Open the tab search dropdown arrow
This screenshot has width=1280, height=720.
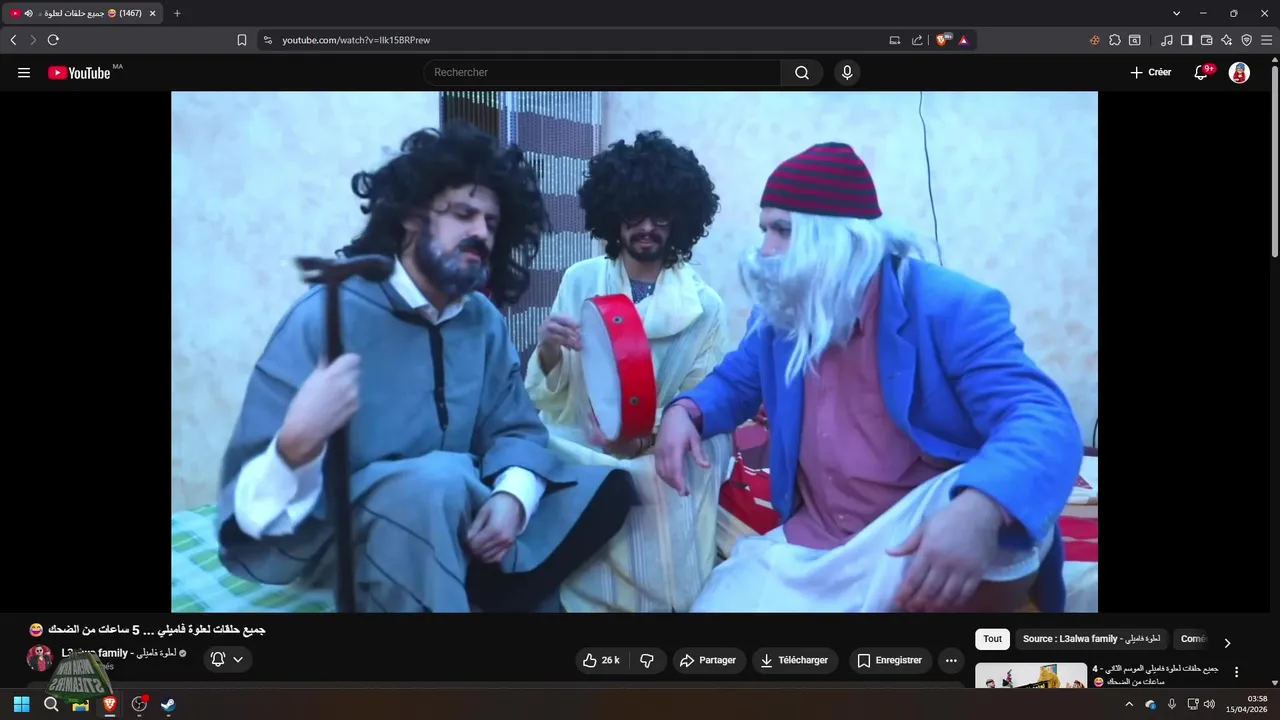(x=1176, y=13)
